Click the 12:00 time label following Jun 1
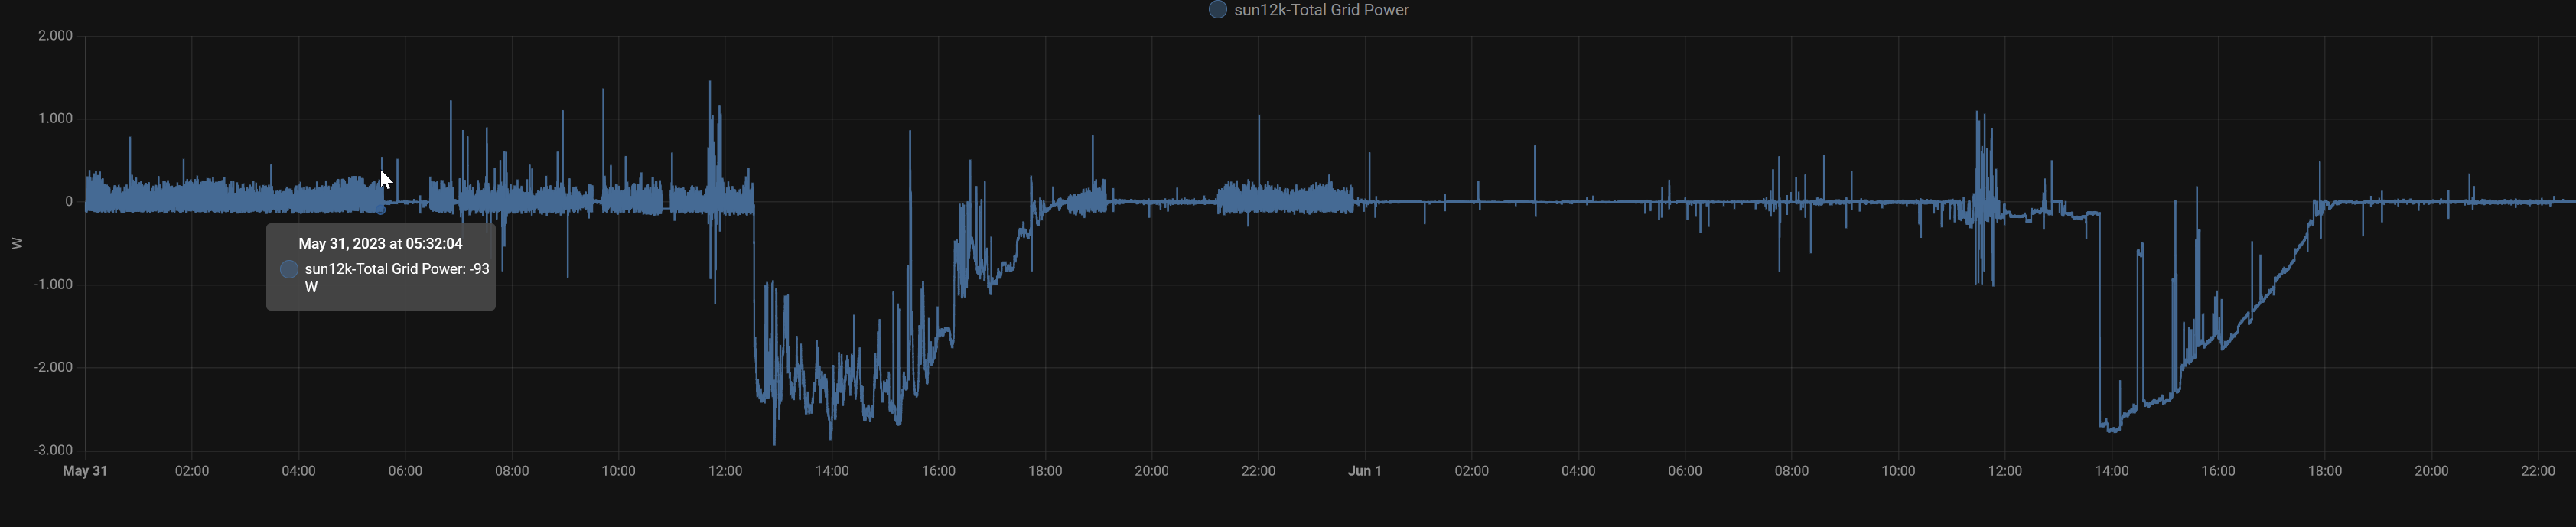 tap(2004, 471)
